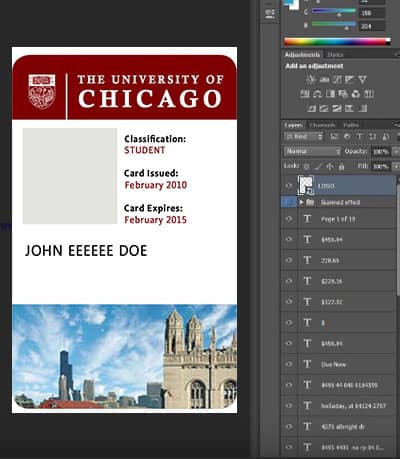Toggle visibility of 4275 albright dr layer

pyautogui.click(x=289, y=426)
